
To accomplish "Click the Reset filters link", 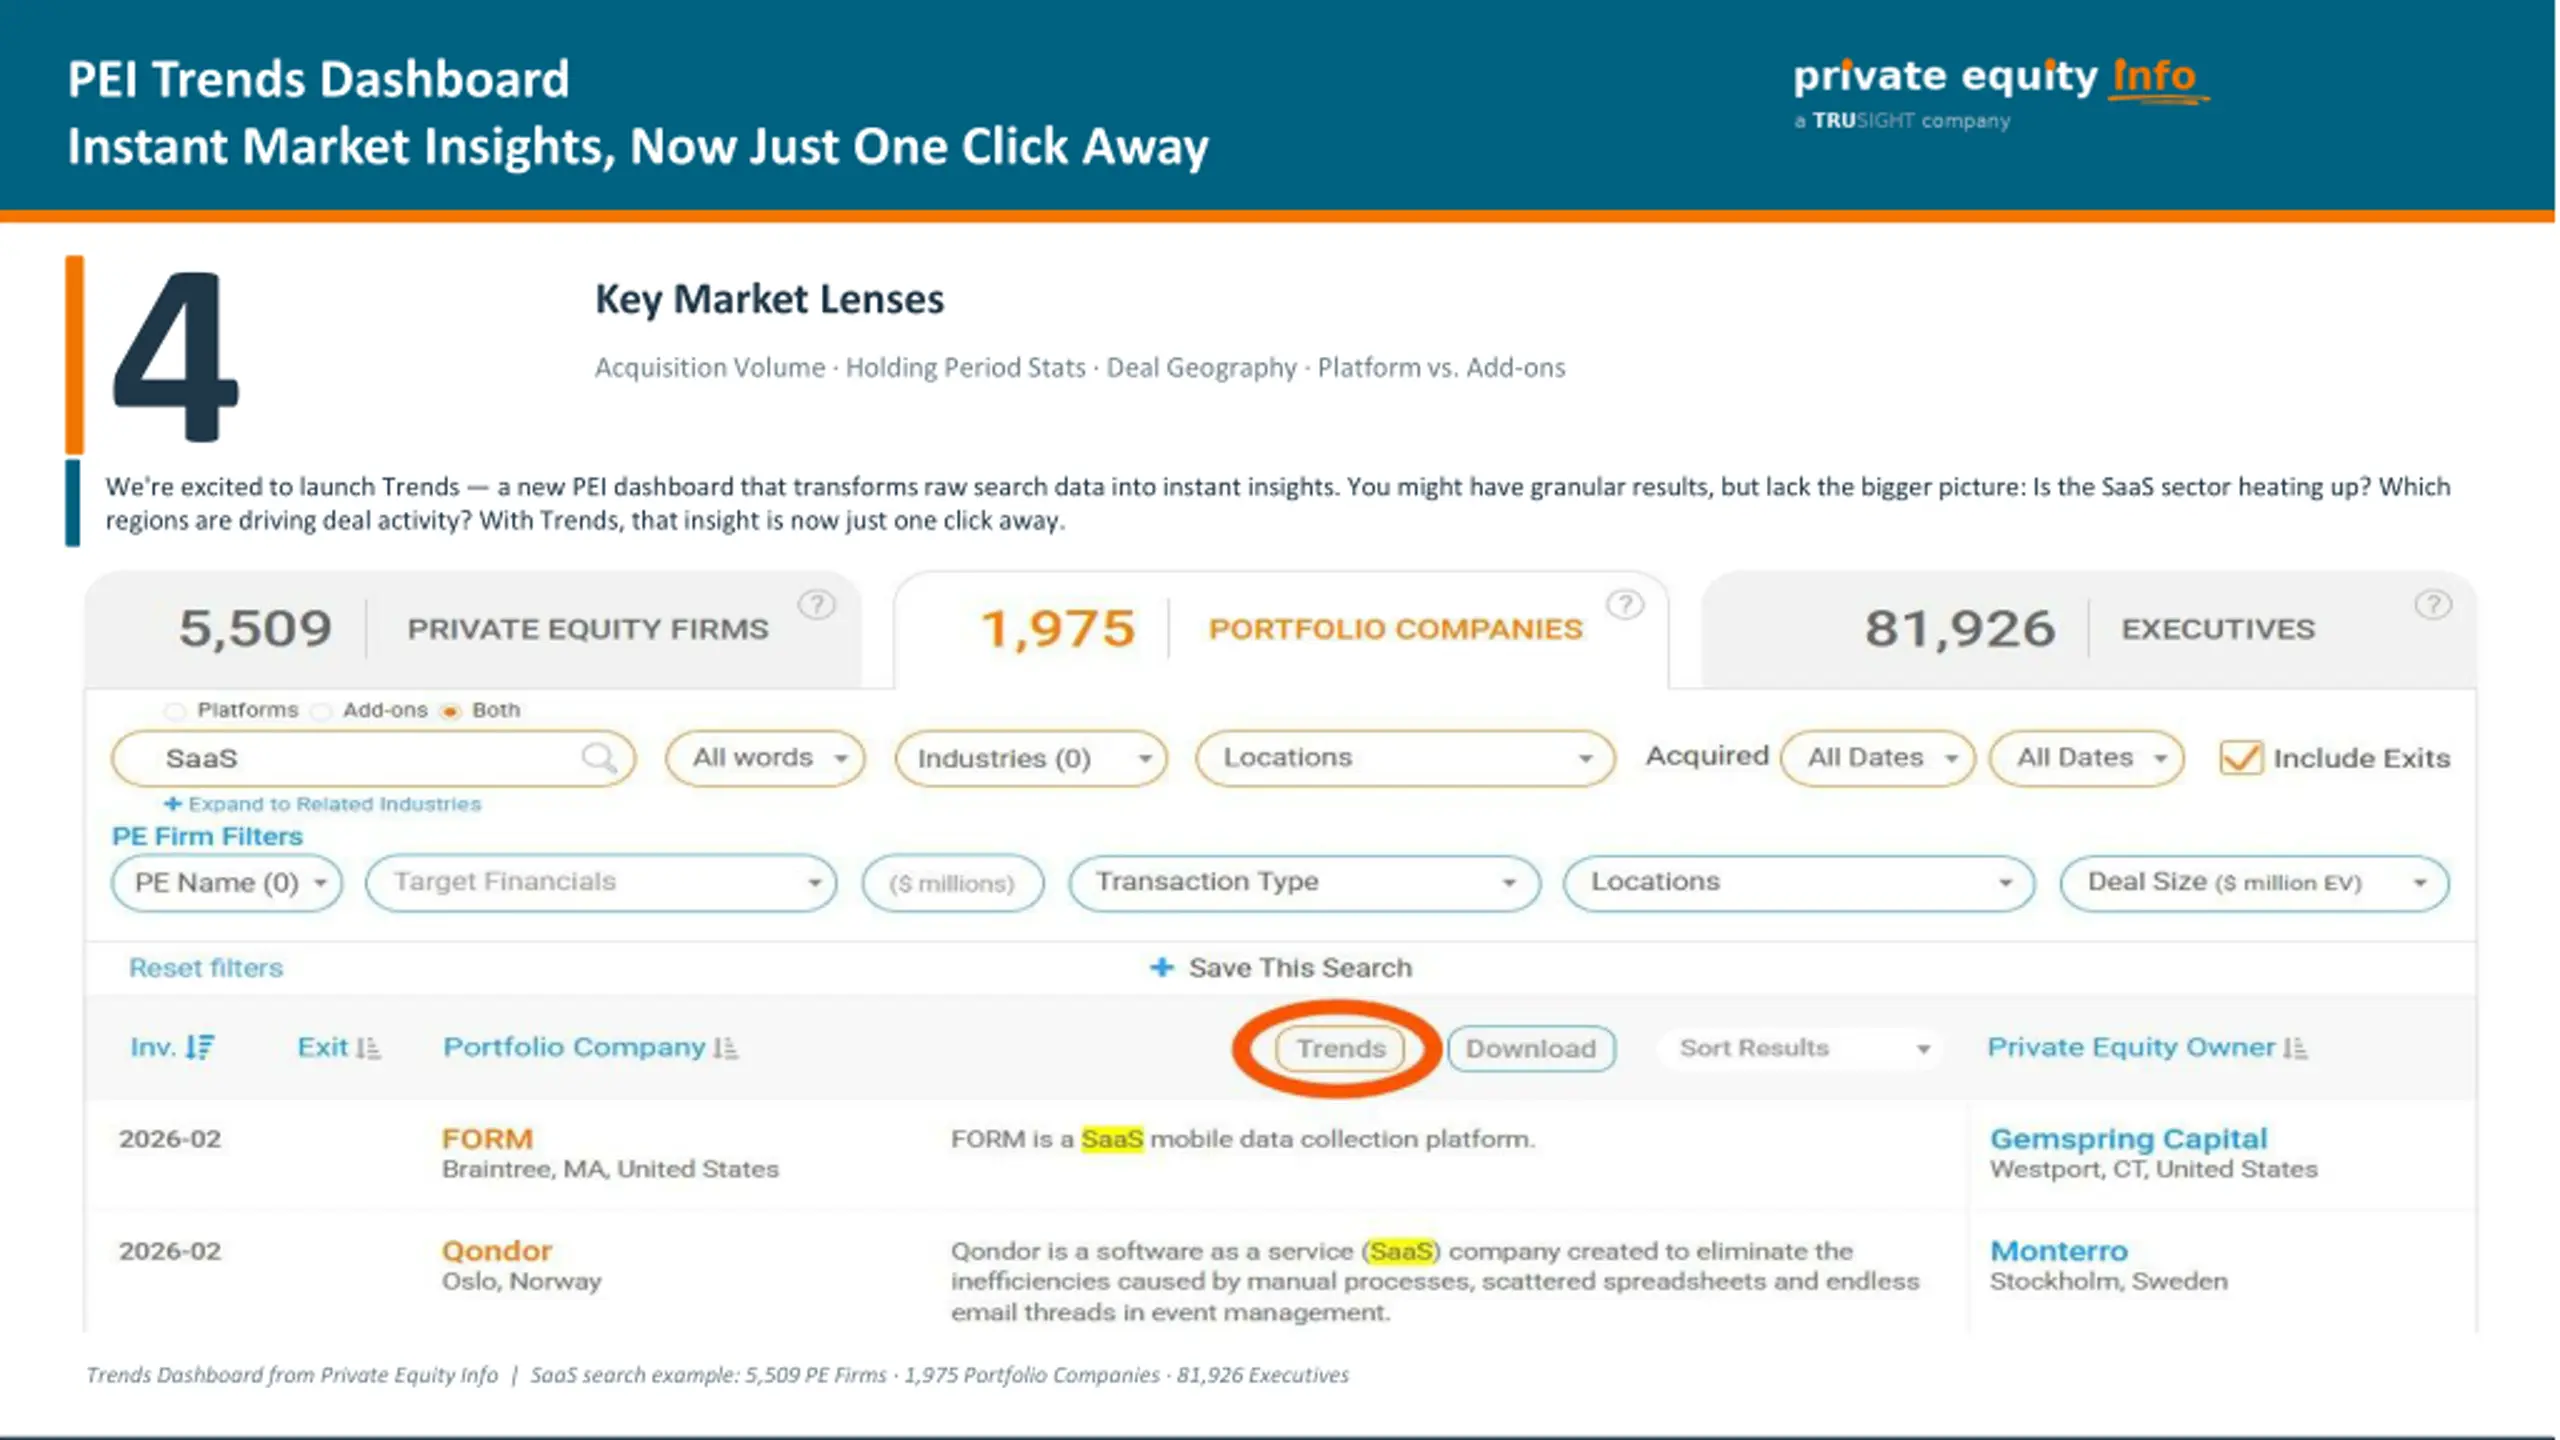I will pyautogui.click(x=206, y=968).
